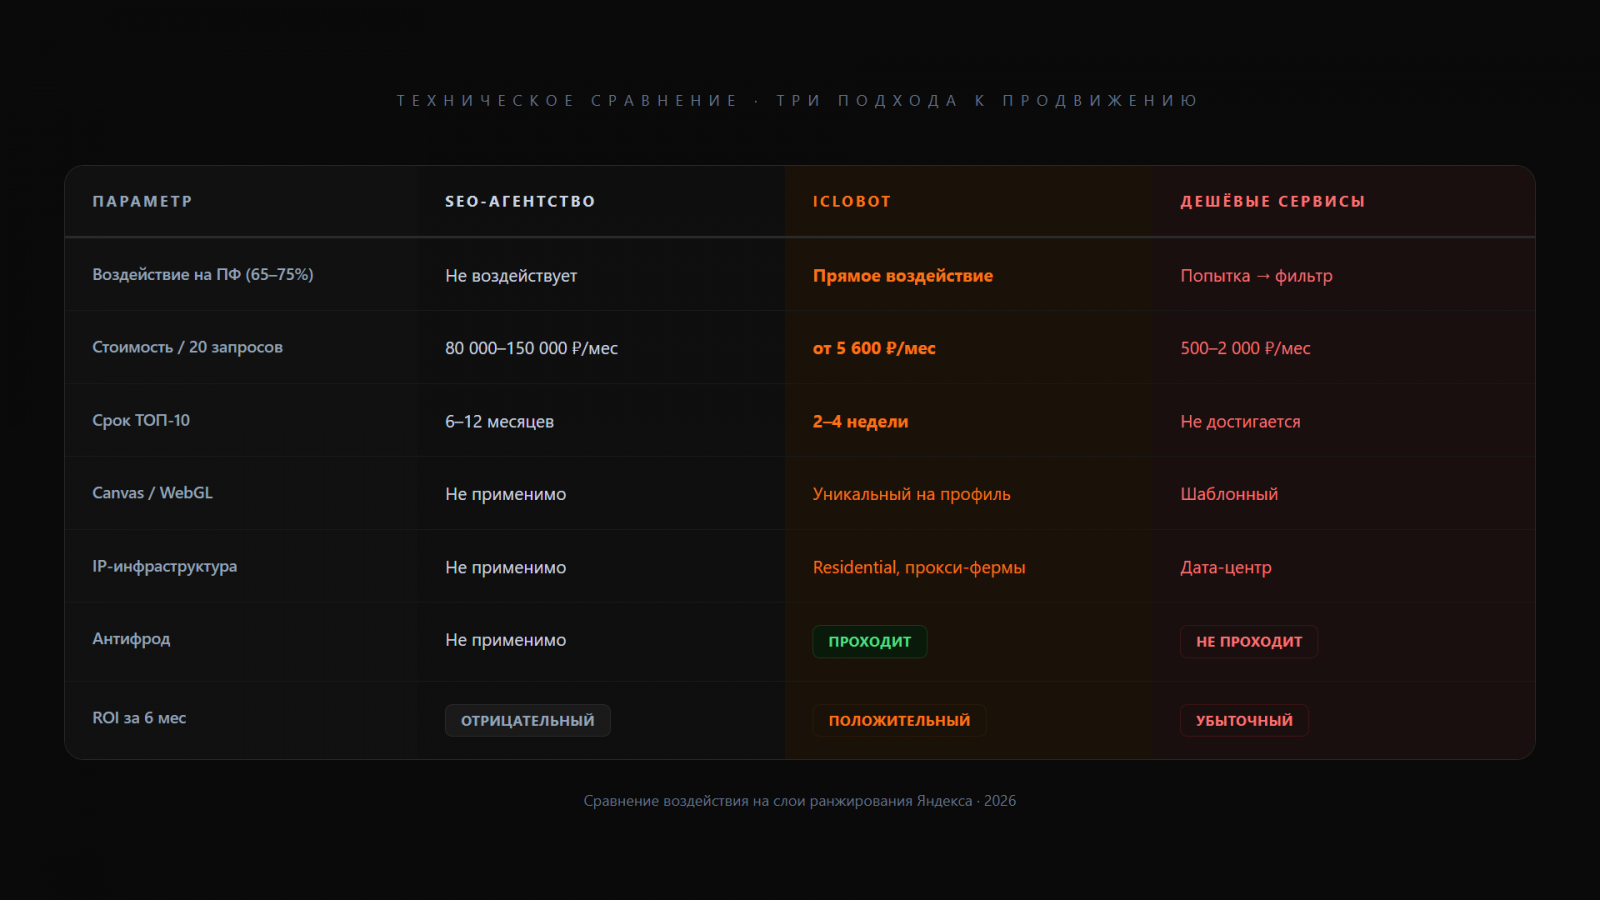Select the 'от 5 600 ₽/мес' price
The width and height of the screenshot is (1600, 900).
pos(874,348)
